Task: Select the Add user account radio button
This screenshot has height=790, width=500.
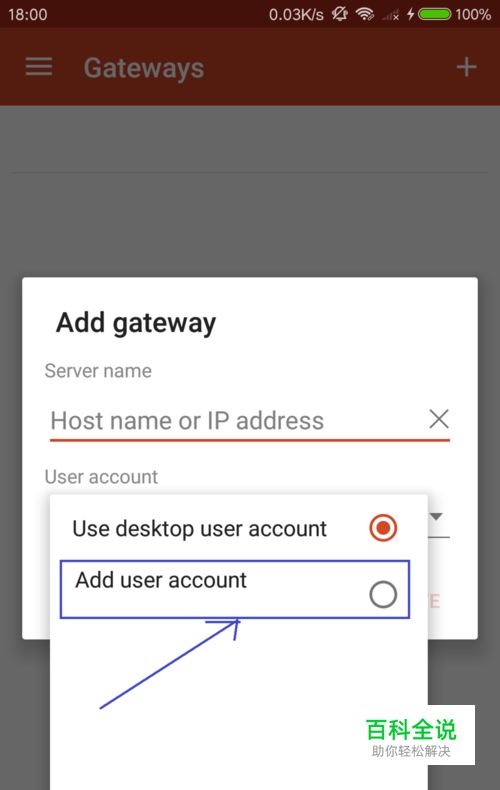Action: pyautogui.click(x=383, y=595)
